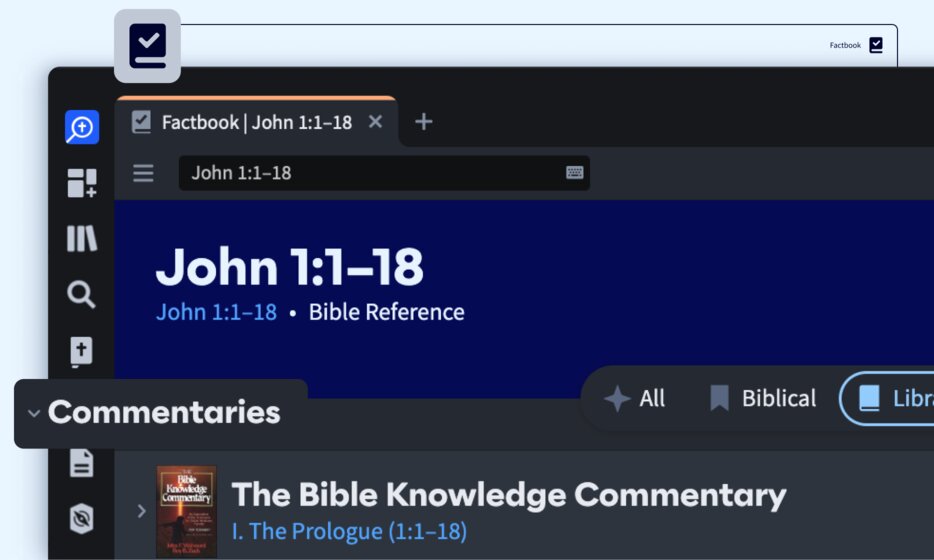
Task: Select the Library filter tab
Action: click(888, 399)
